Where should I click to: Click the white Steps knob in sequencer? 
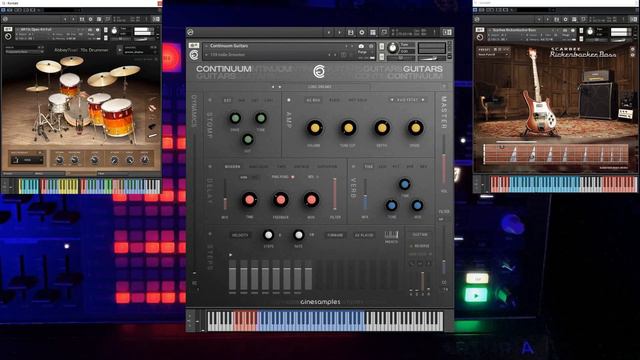coord(268,235)
